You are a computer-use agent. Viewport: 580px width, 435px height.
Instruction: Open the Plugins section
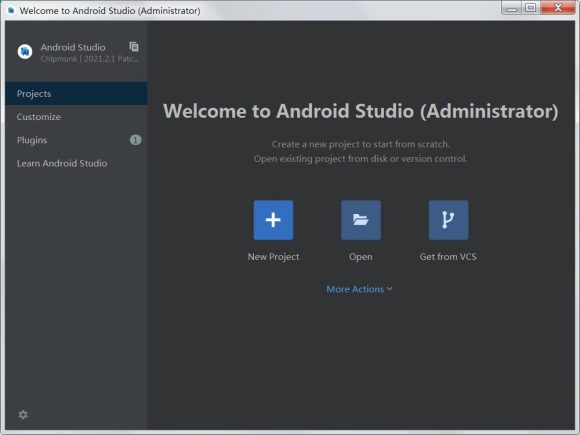76,140
